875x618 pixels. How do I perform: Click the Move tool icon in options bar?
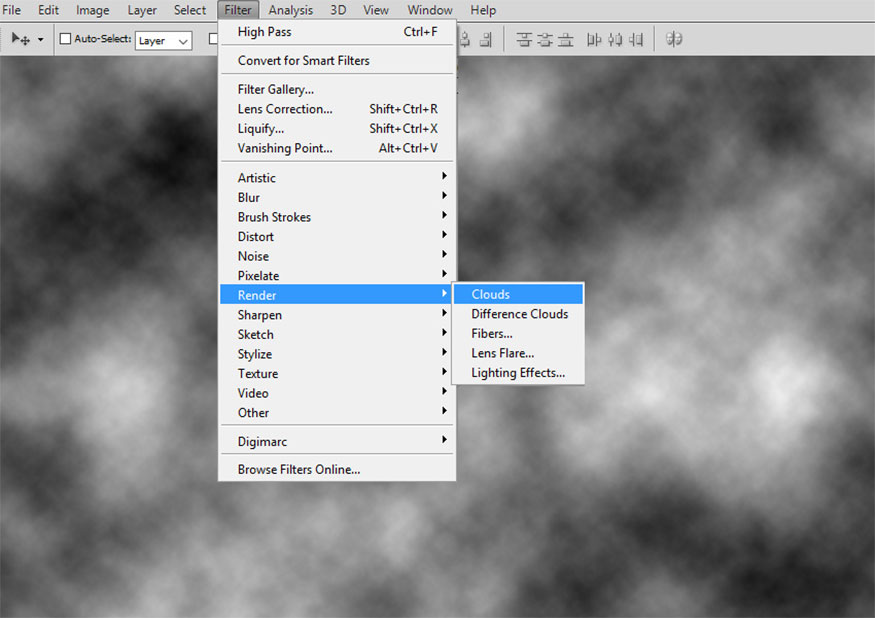(x=21, y=39)
